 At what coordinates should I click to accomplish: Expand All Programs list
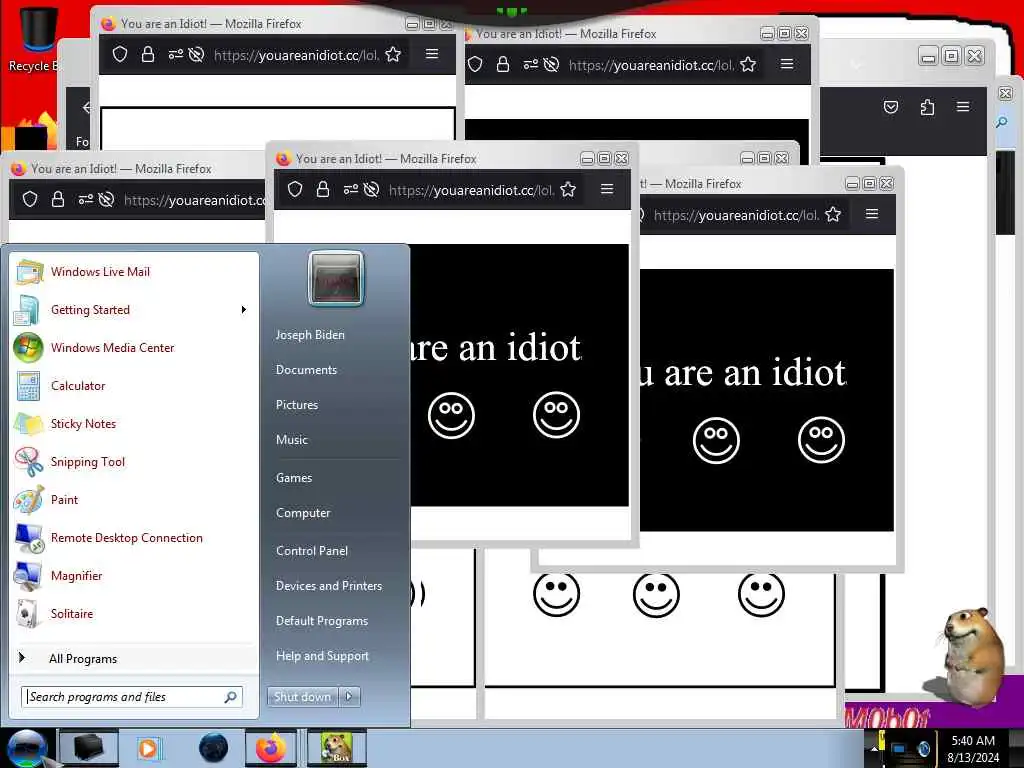pos(134,658)
